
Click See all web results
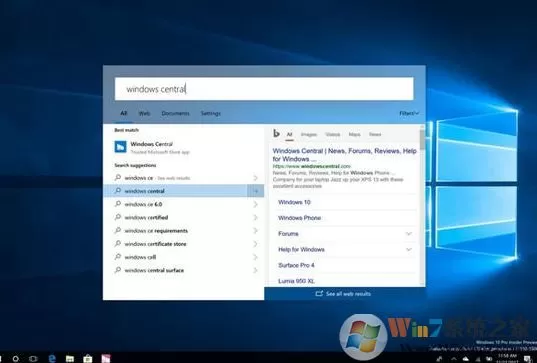[343, 294]
